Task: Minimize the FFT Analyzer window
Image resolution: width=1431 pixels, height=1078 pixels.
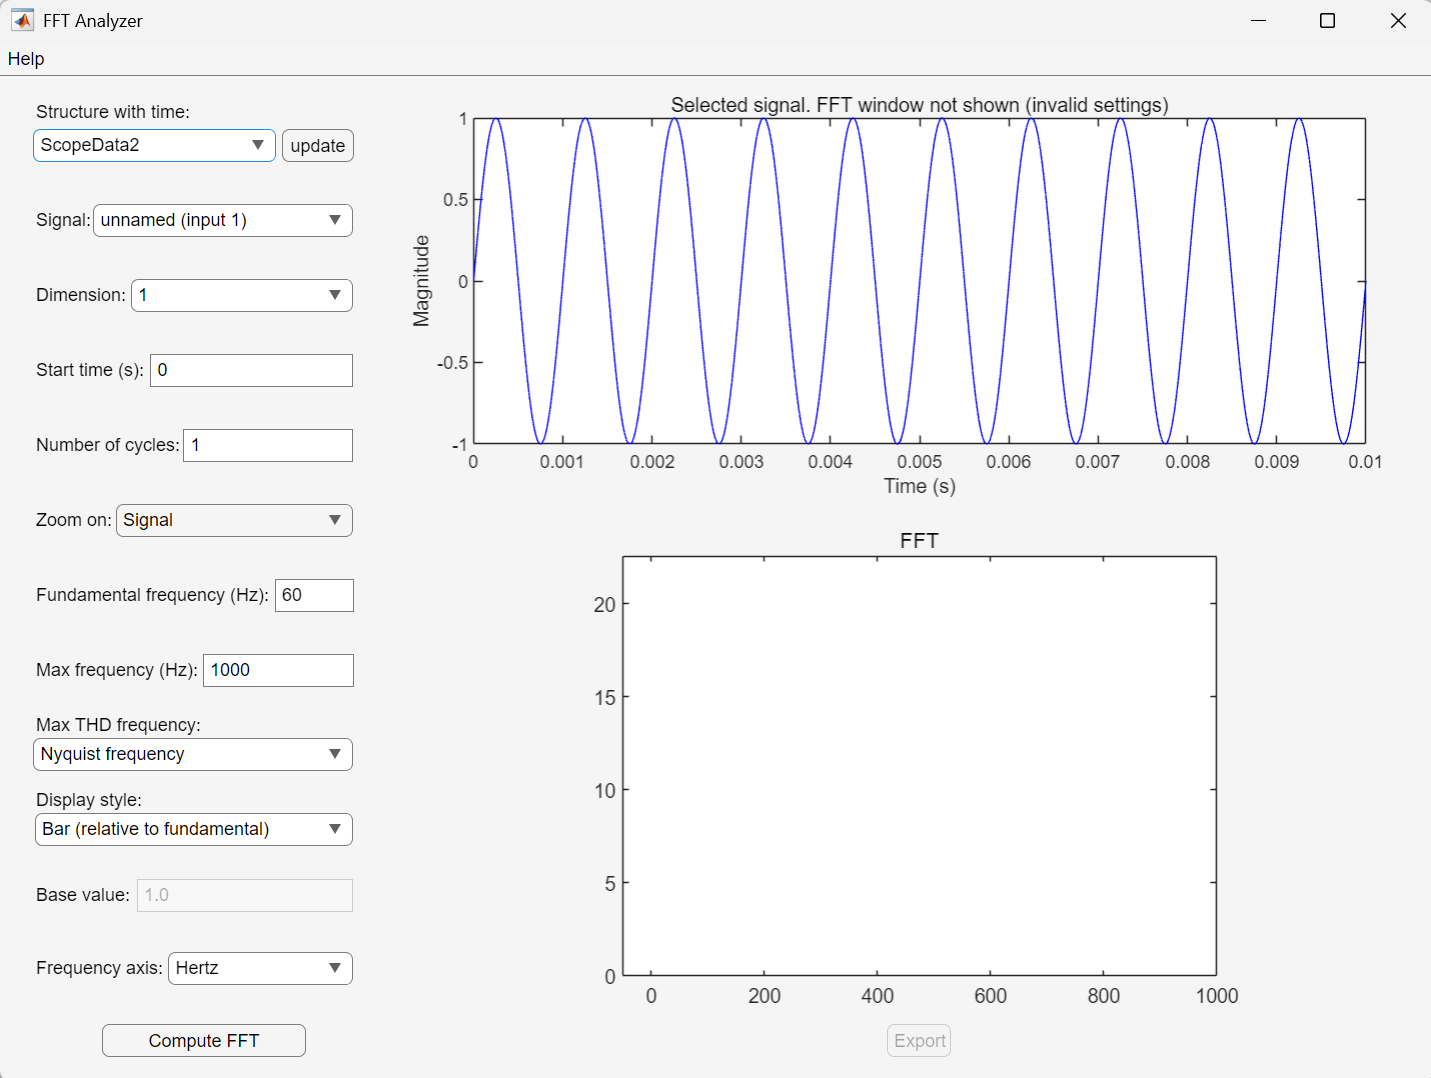Action: (1258, 20)
